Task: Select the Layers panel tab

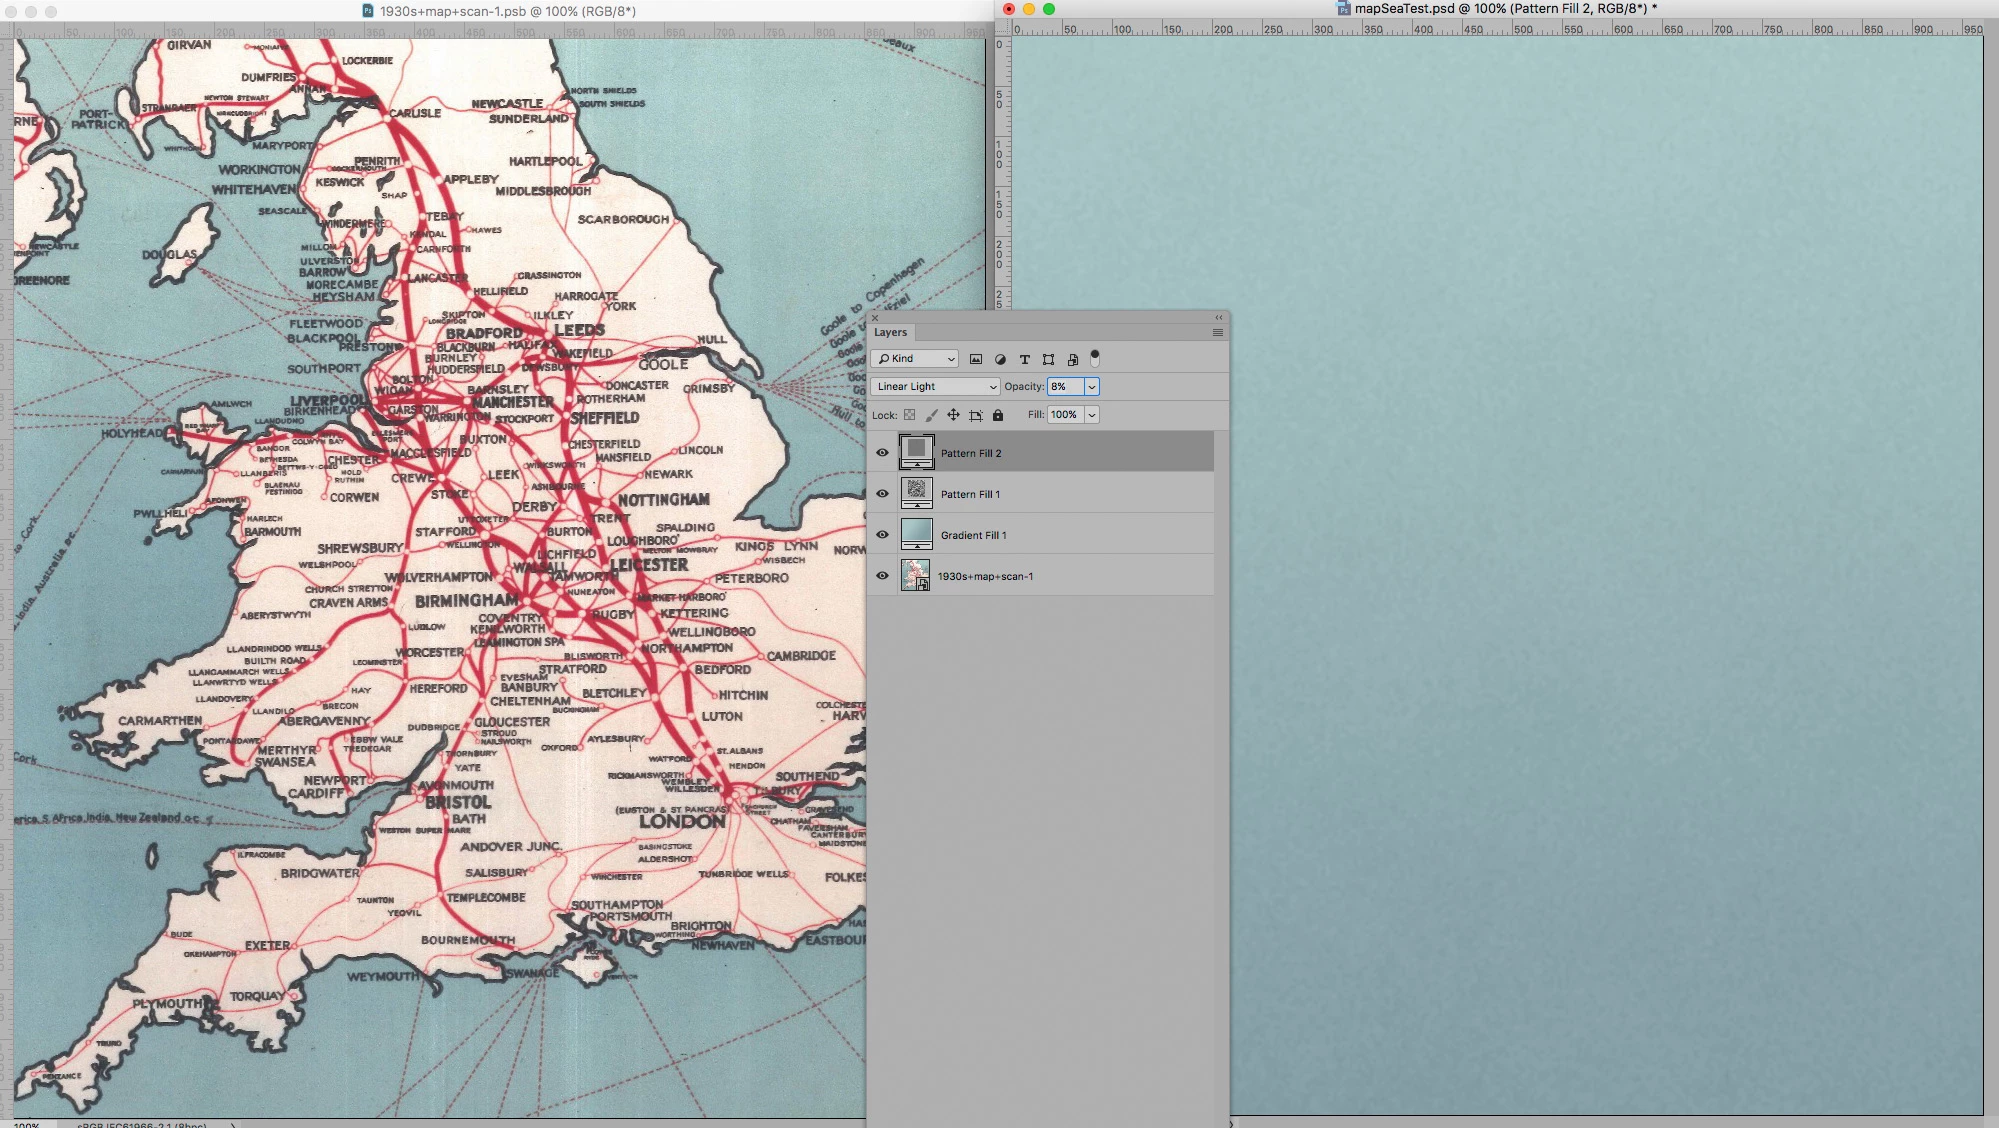Action: click(x=890, y=333)
